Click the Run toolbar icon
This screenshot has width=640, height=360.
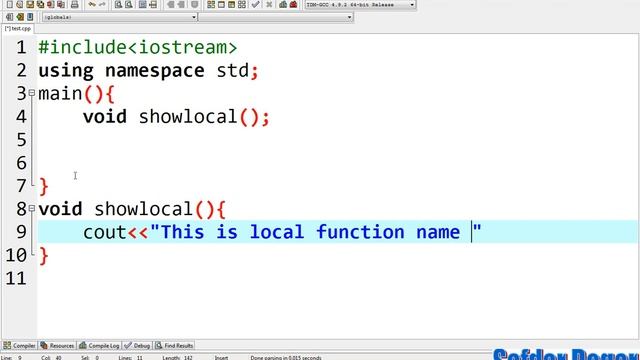point(221,4)
